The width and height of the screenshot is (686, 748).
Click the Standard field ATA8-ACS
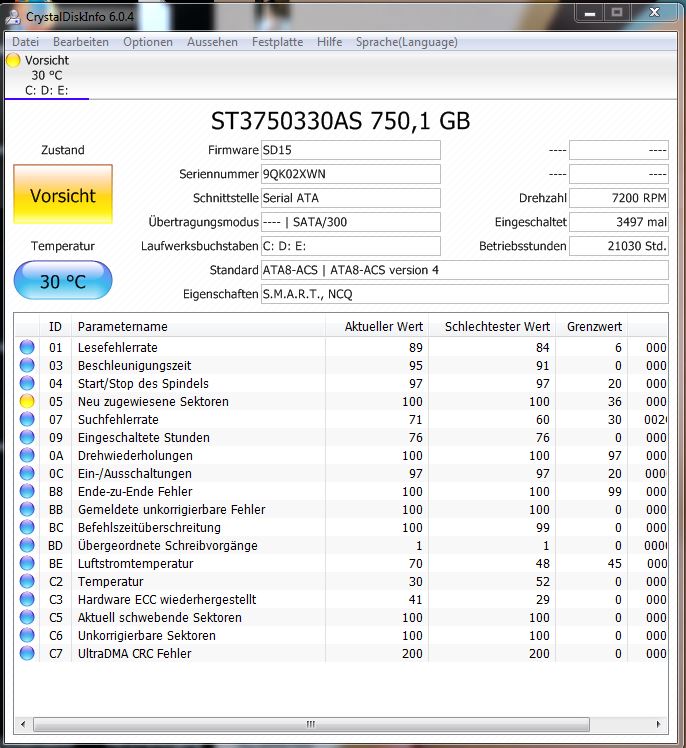click(x=465, y=270)
